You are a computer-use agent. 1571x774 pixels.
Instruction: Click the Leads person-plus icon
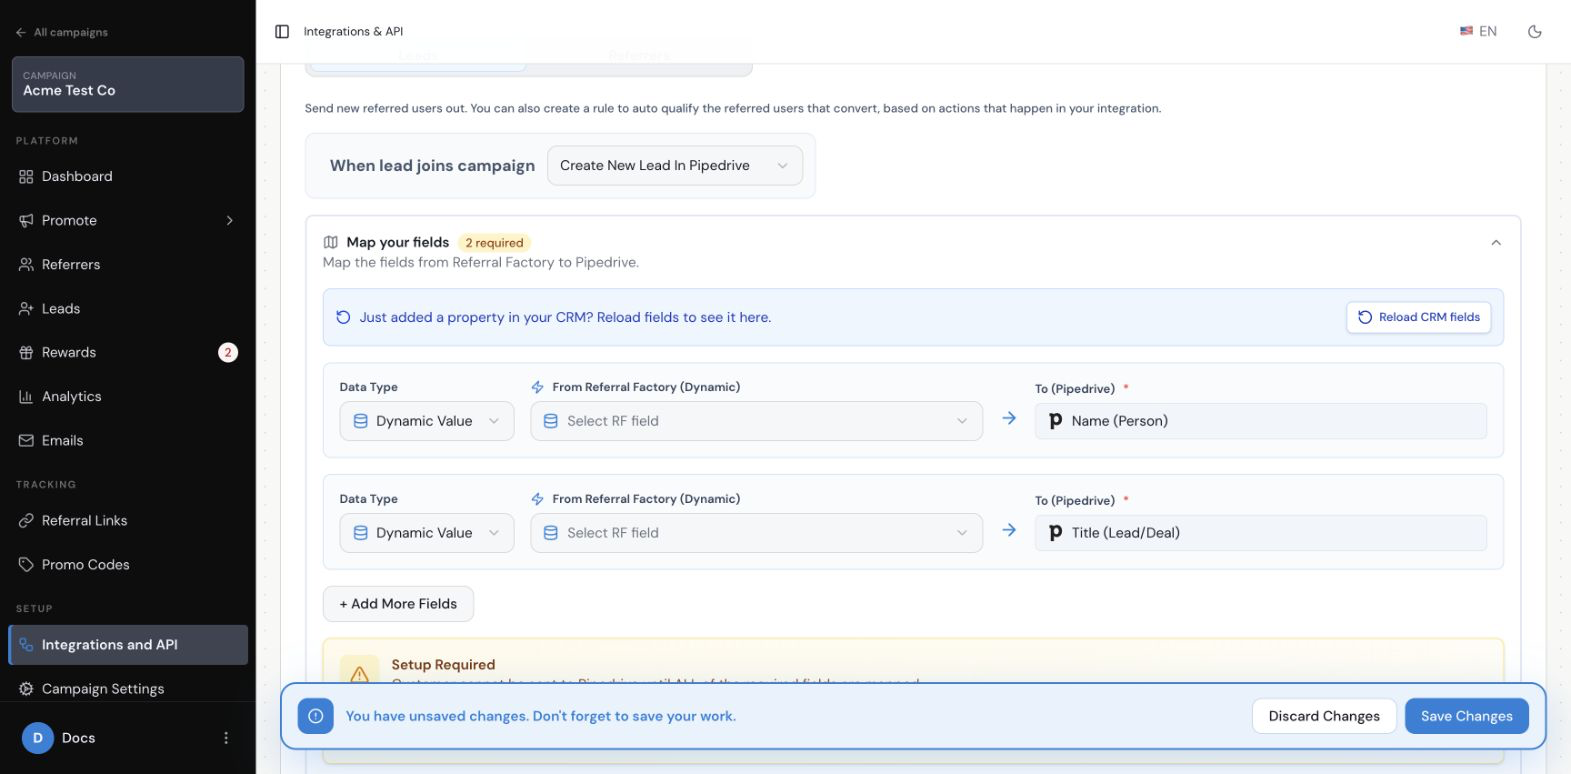point(26,309)
